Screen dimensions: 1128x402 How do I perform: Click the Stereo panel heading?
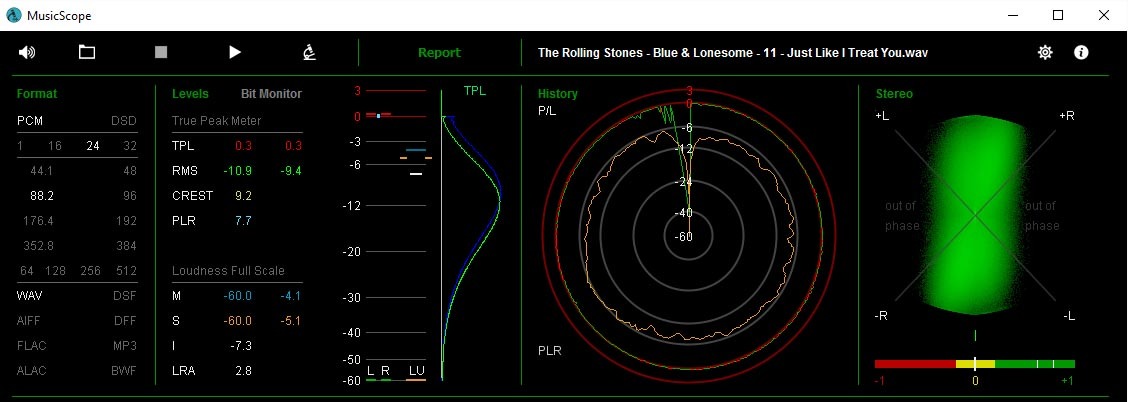tap(894, 94)
